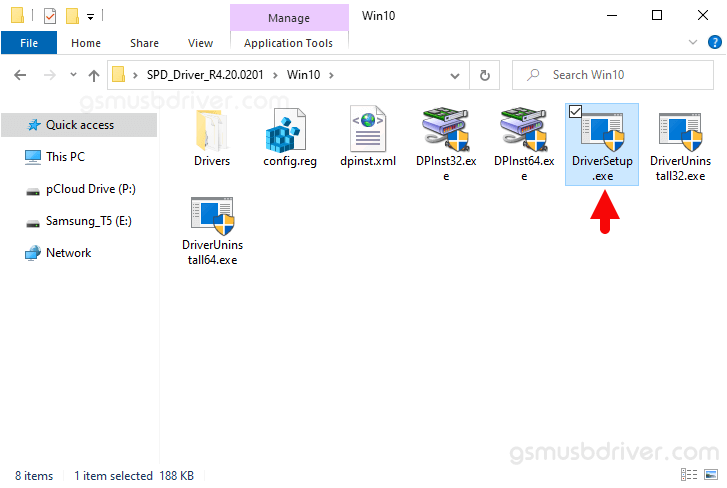Click the dpinst.xml file name label

(368, 161)
